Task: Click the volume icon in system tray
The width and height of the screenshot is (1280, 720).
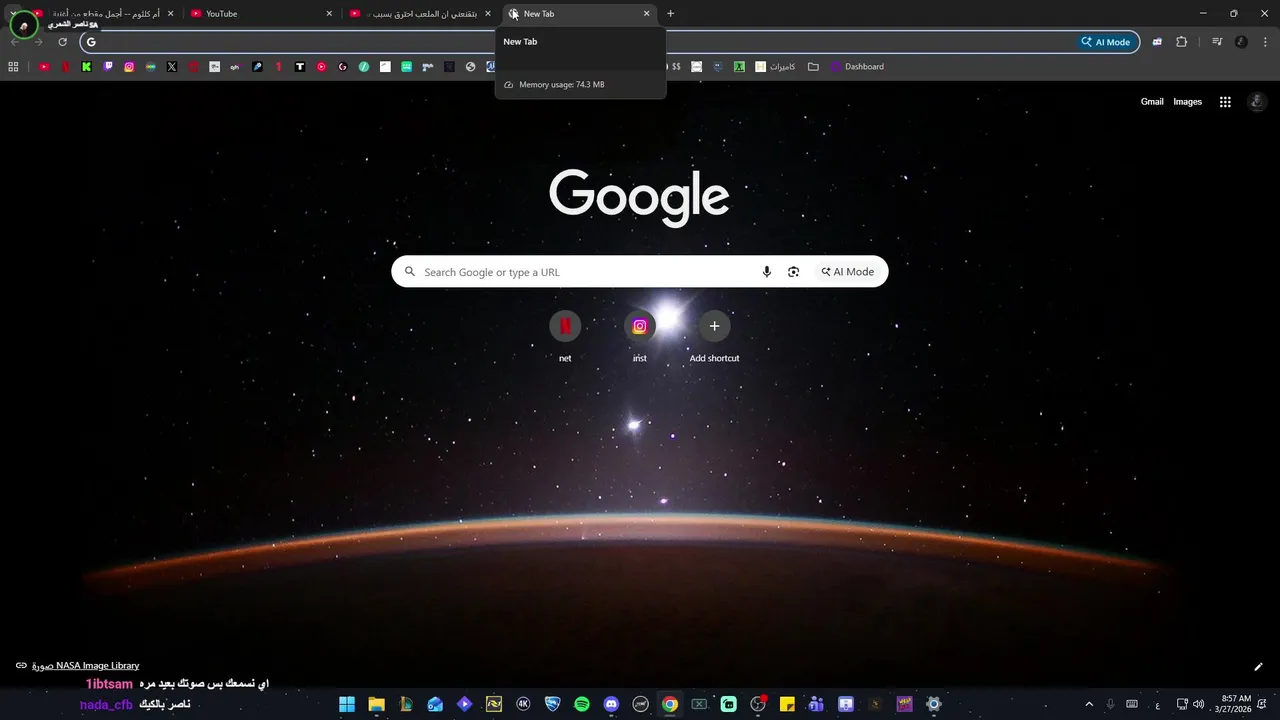Action: click(x=1198, y=704)
